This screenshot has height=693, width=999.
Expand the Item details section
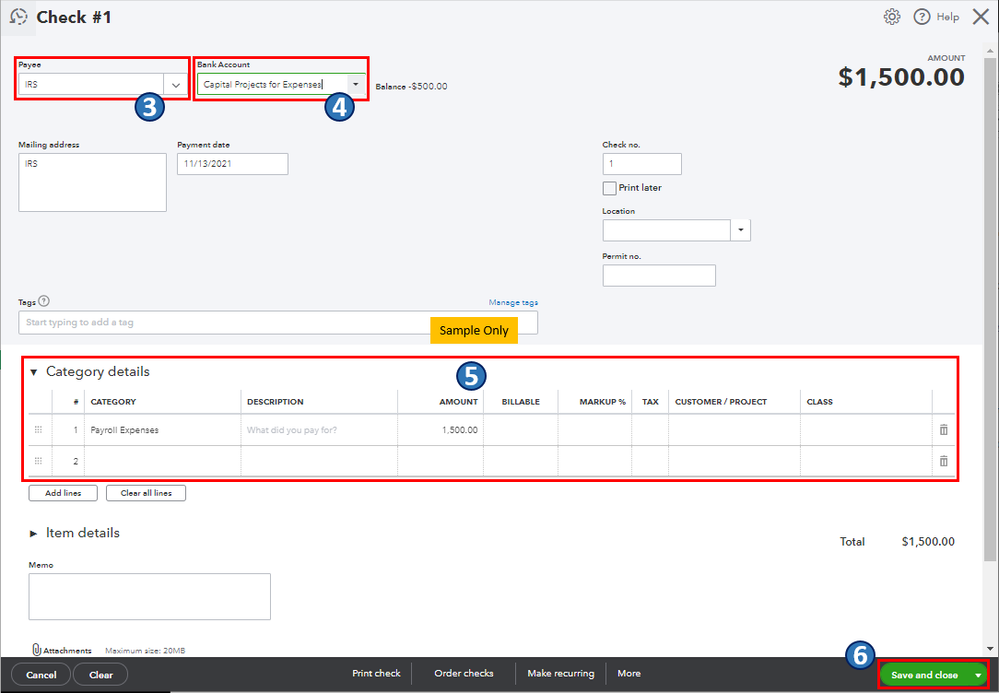34,534
